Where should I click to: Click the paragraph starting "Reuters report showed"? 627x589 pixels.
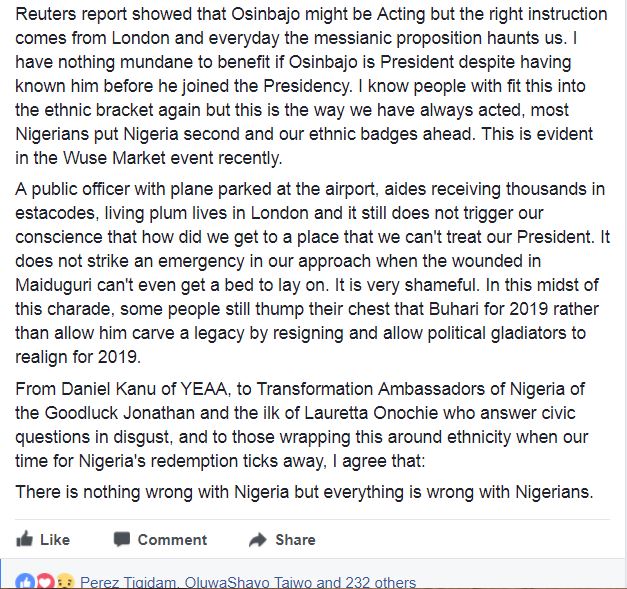coord(311,87)
